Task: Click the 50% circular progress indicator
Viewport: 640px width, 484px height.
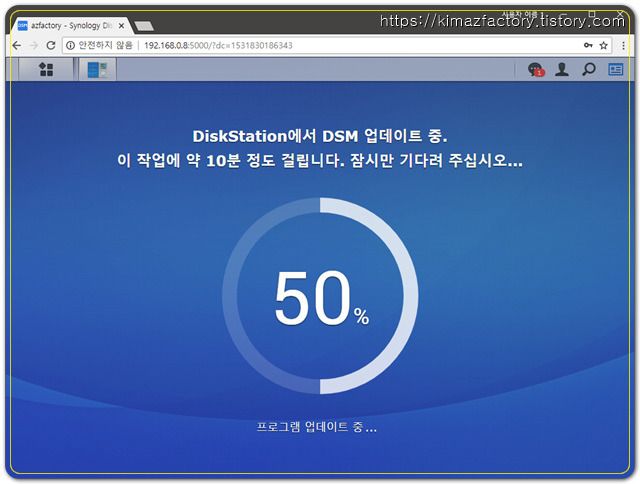Action: click(x=320, y=296)
